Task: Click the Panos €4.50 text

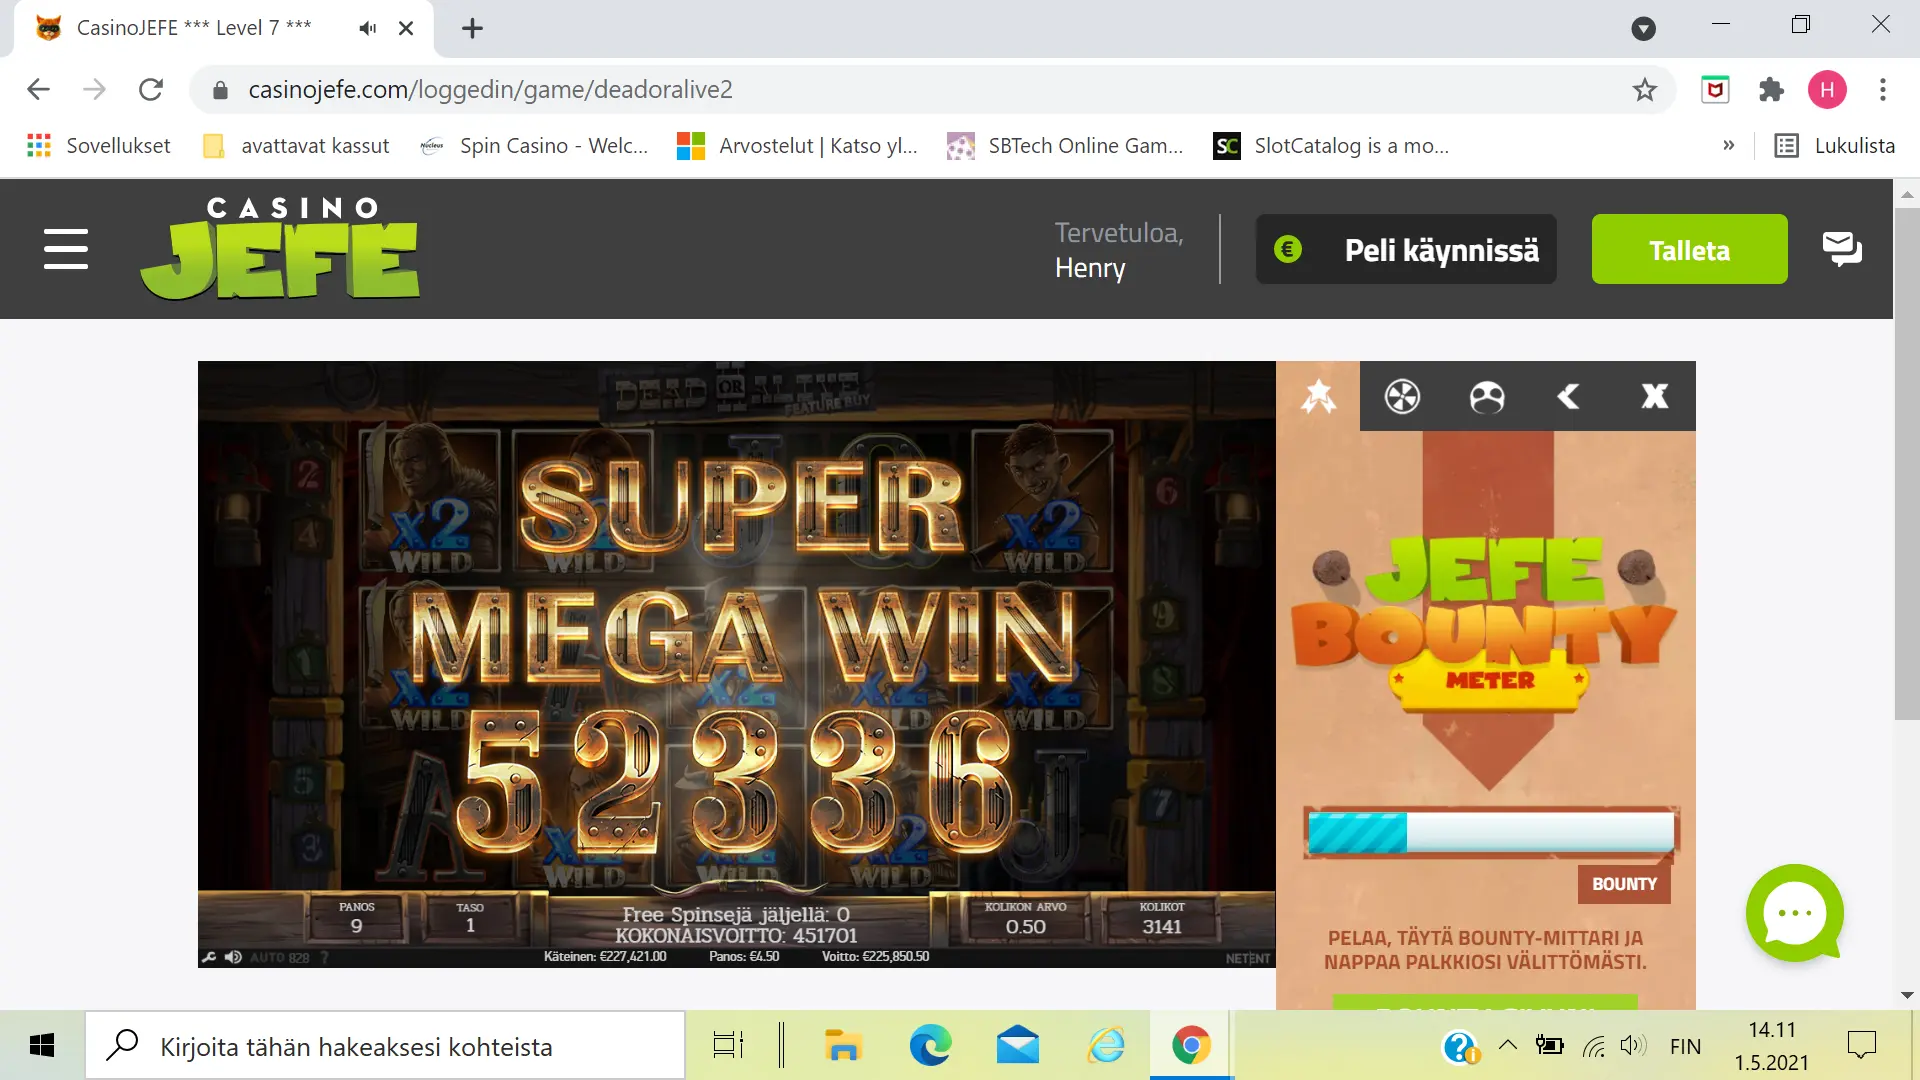Action: click(744, 957)
